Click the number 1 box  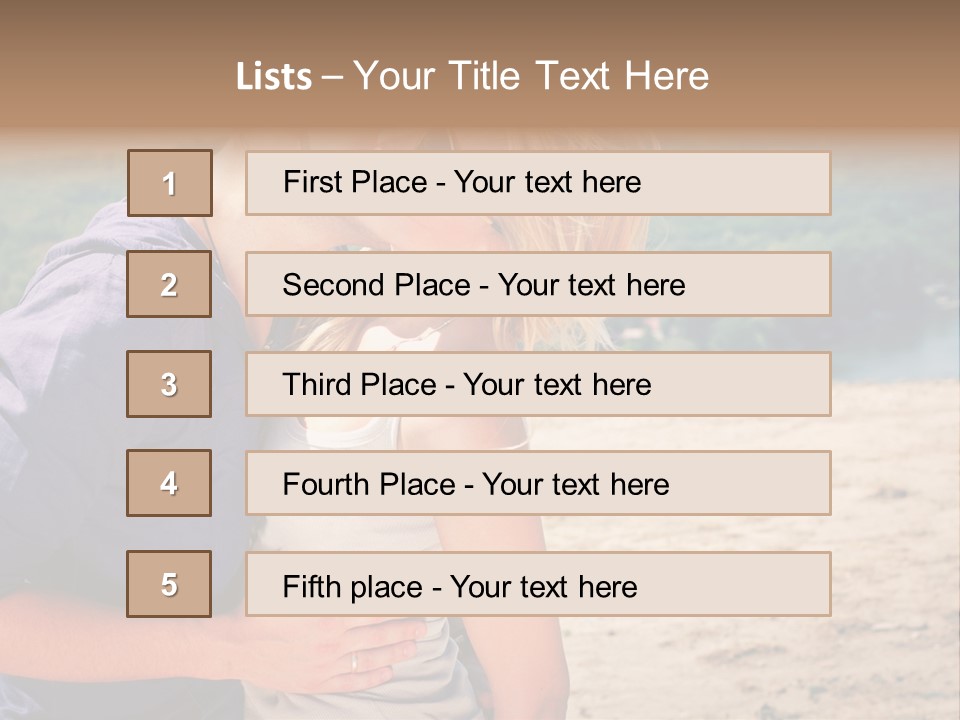(169, 183)
